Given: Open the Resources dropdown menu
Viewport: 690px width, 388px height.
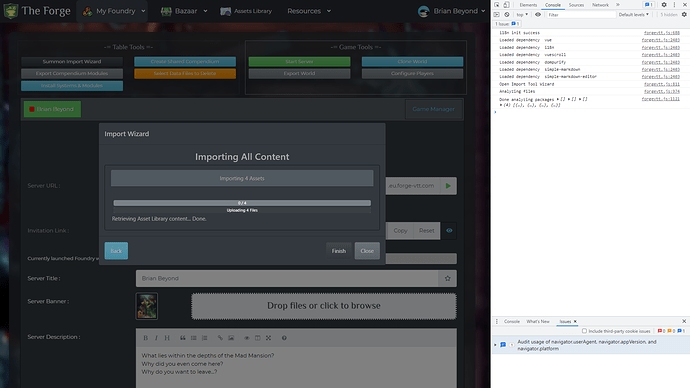Looking at the screenshot, I should pyautogui.click(x=309, y=11).
